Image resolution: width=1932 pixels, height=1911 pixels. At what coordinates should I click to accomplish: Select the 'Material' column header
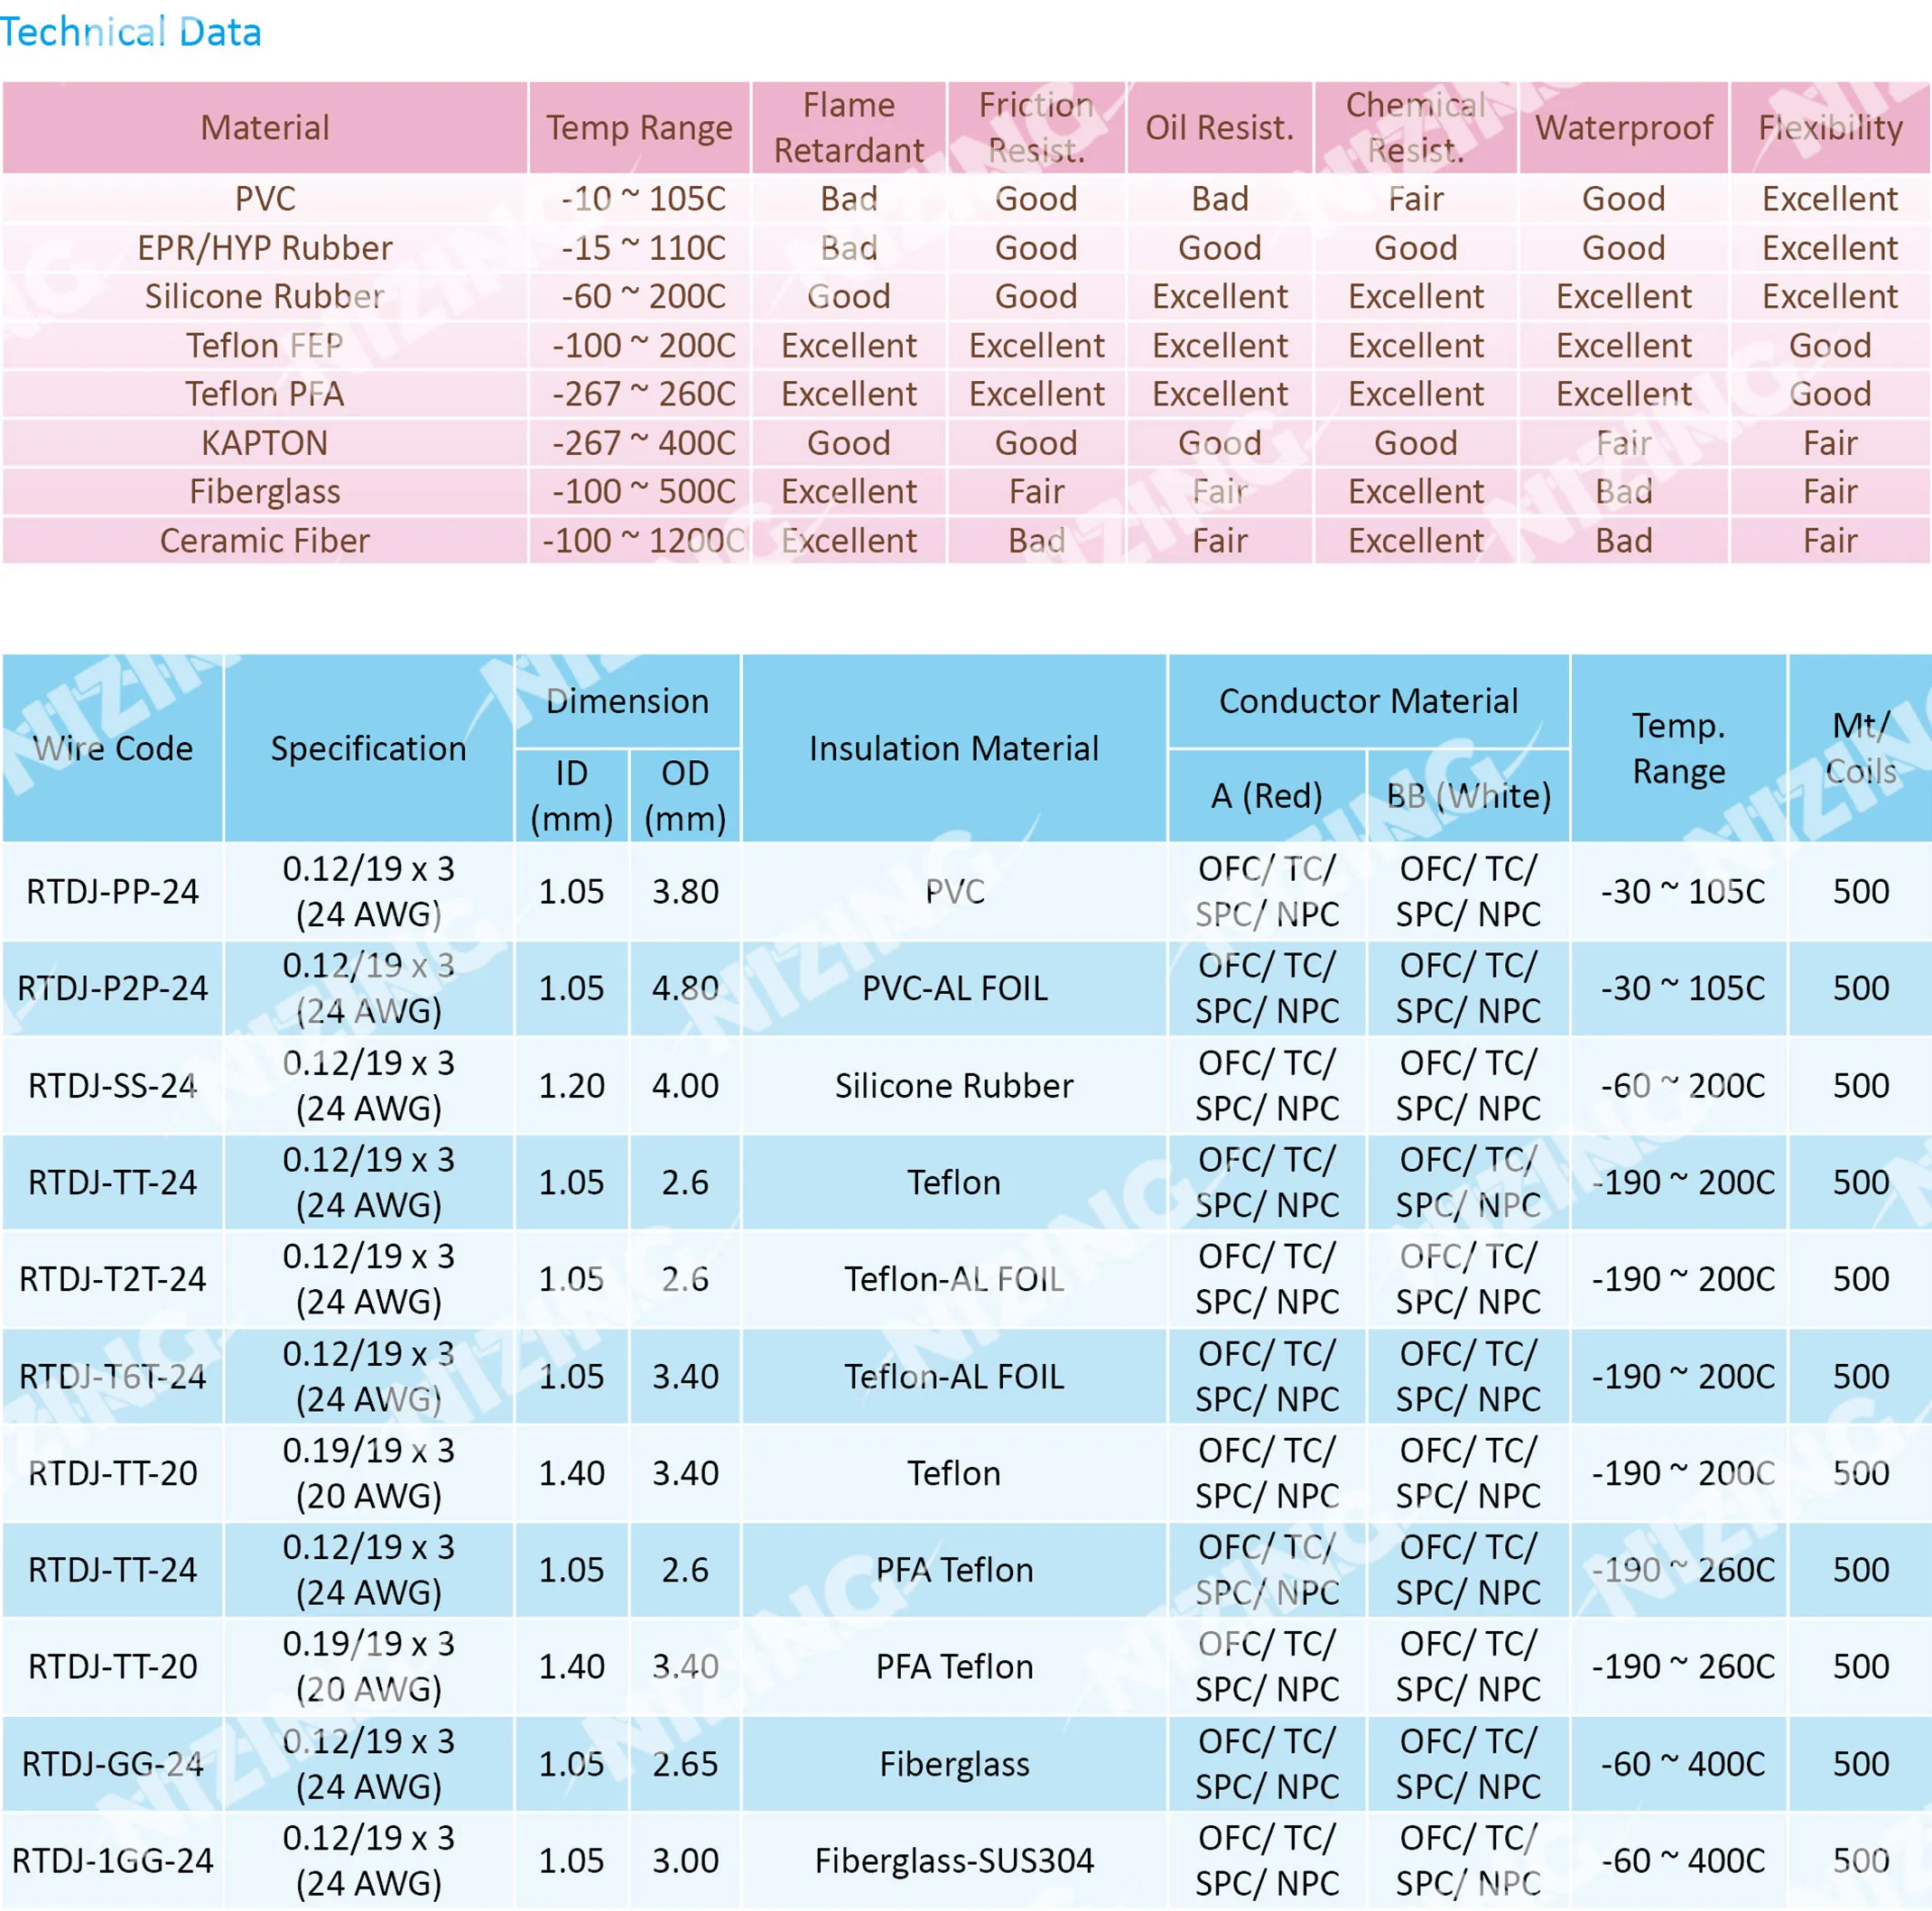[x=265, y=128]
